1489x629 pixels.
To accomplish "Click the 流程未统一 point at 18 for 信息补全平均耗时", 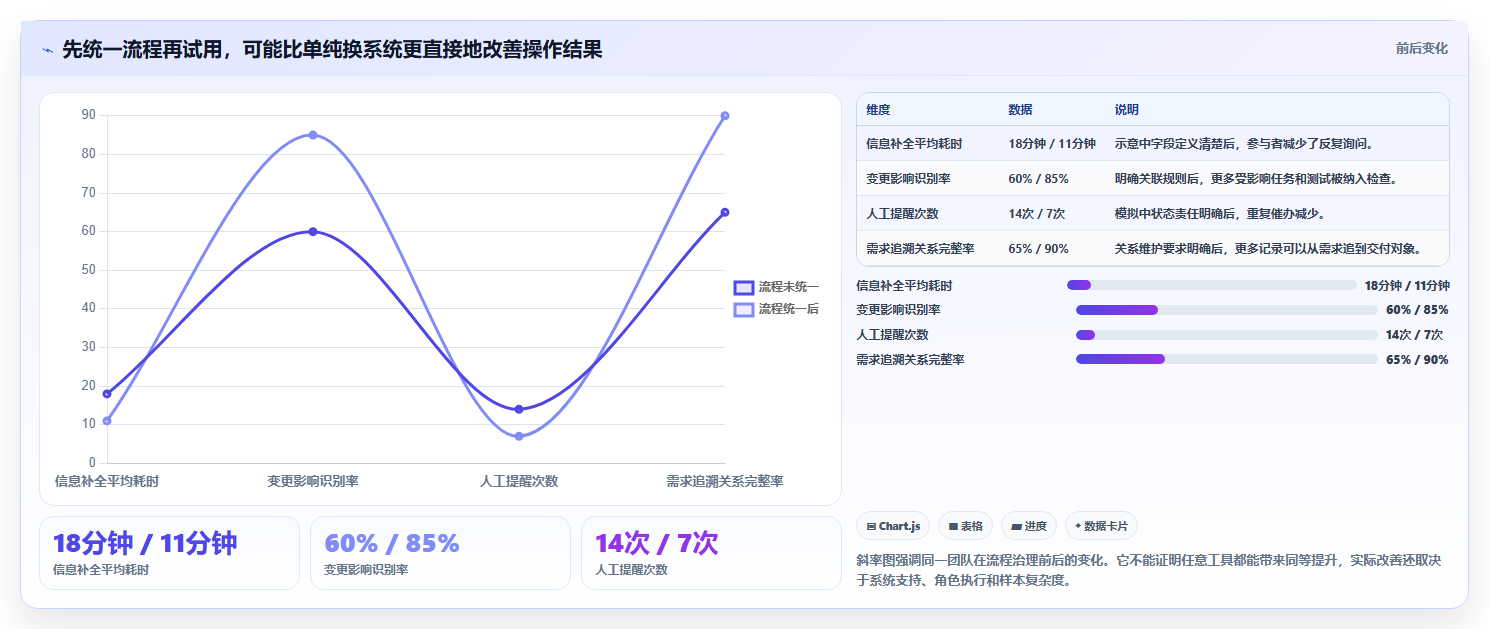I will pos(107,394).
